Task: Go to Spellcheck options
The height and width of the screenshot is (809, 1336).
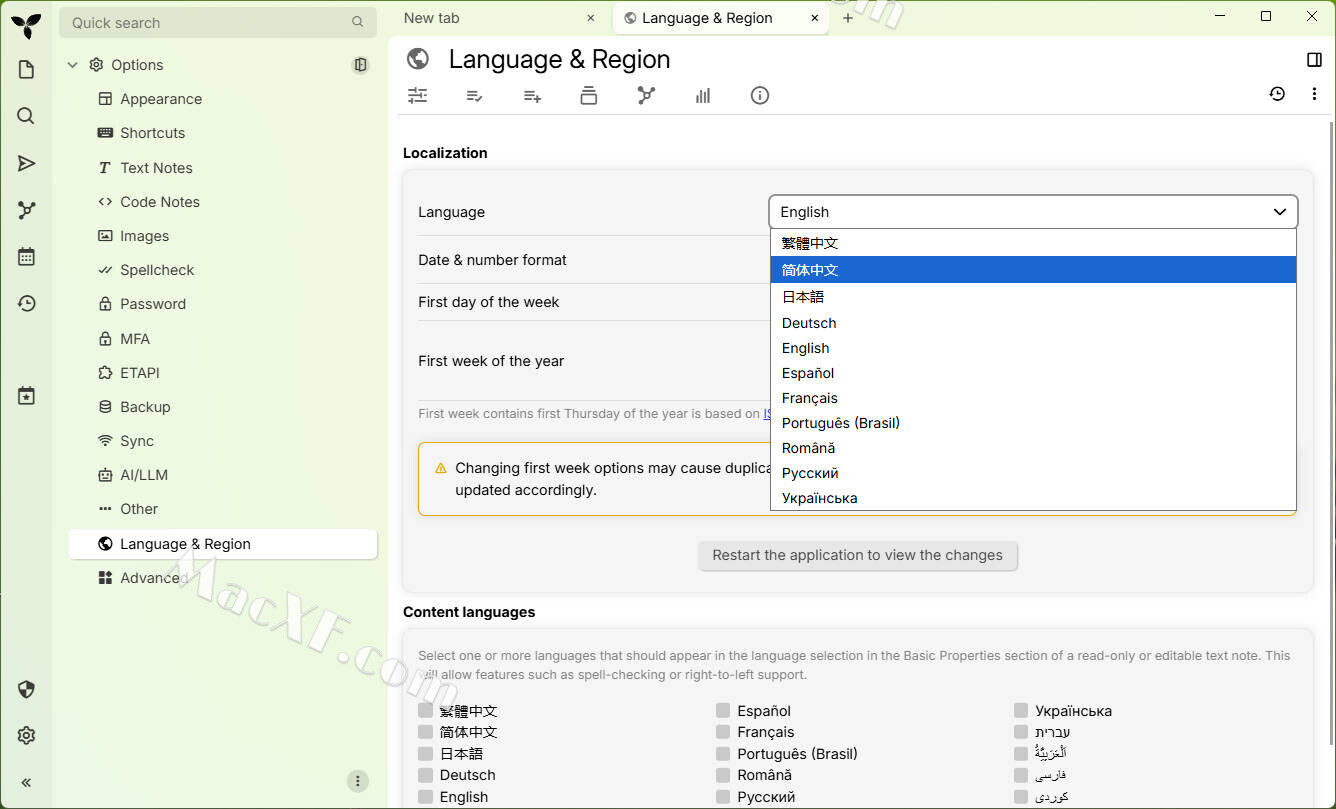Action: pyautogui.click(x=224, y=270)
